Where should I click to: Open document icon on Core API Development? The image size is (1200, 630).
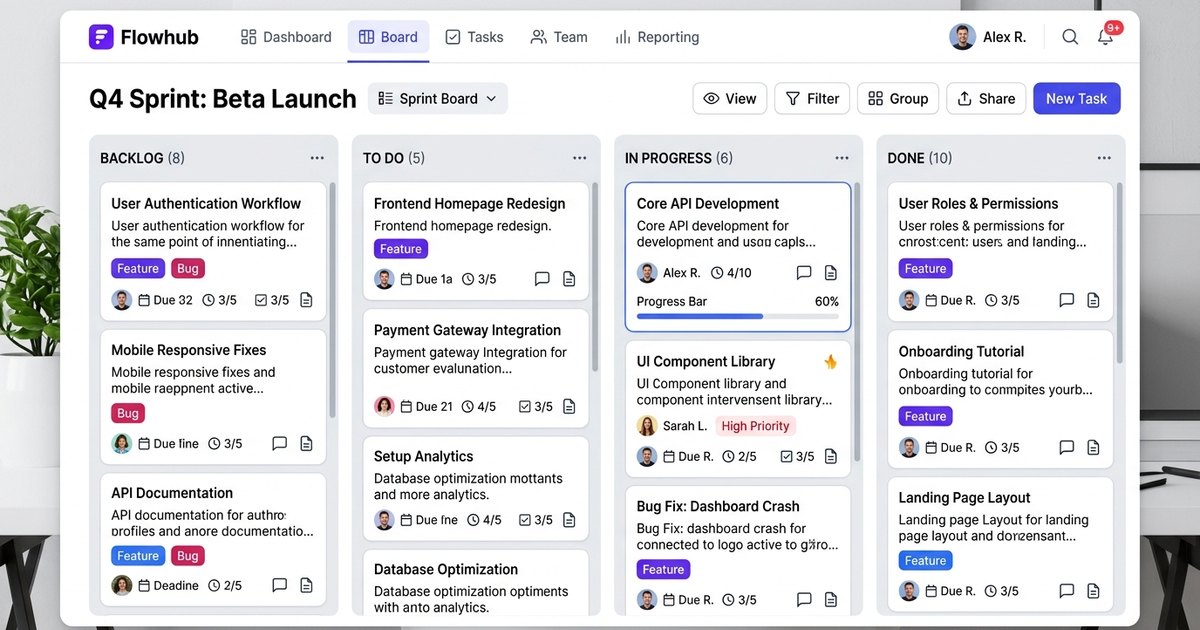coord(830,273)
